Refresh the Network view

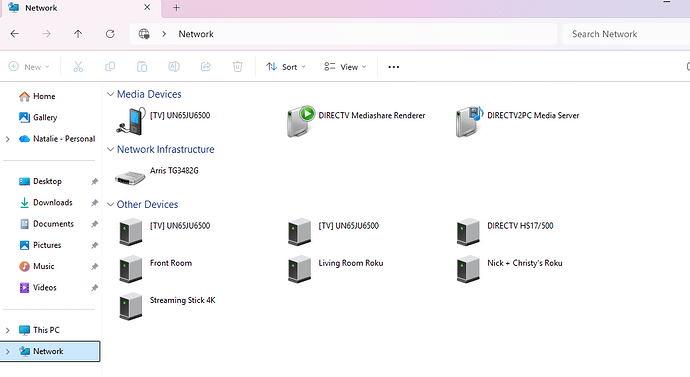point(110,34)
